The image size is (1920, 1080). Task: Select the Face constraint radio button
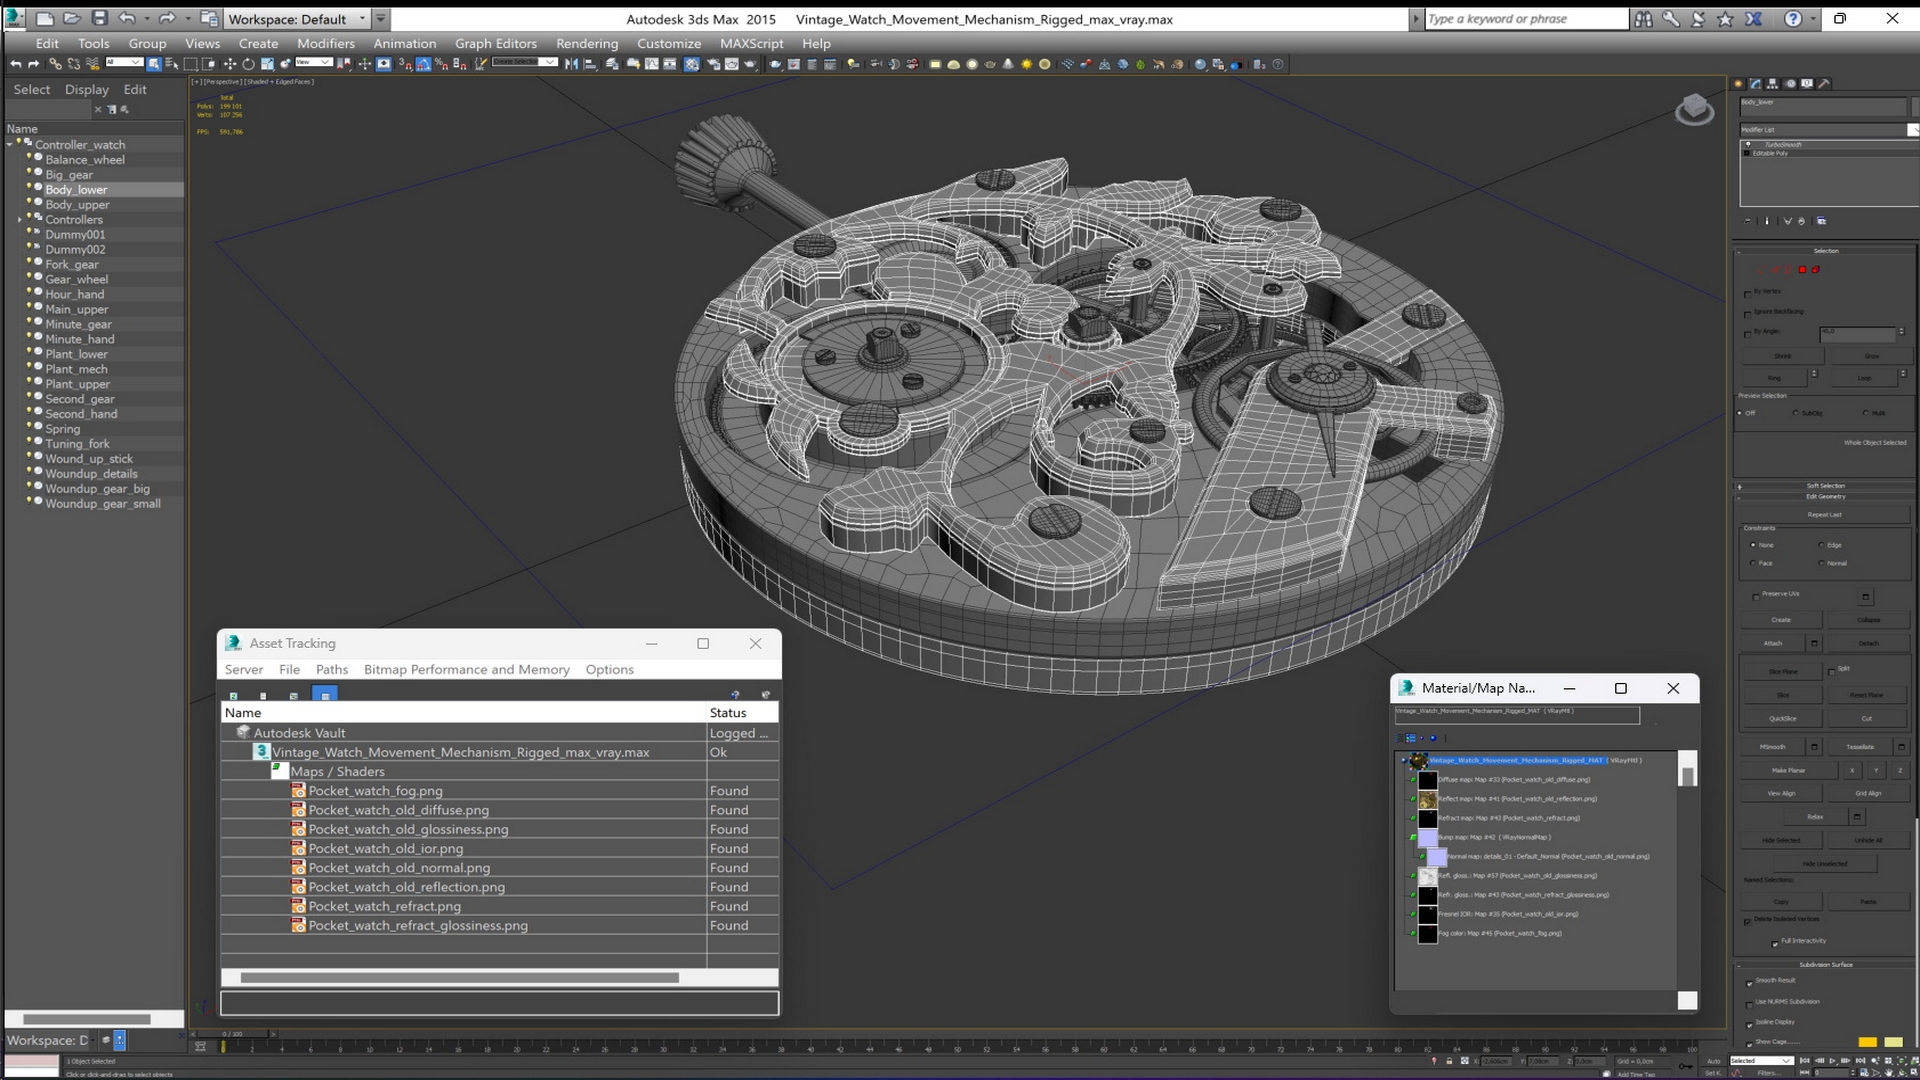[1753, 563]
